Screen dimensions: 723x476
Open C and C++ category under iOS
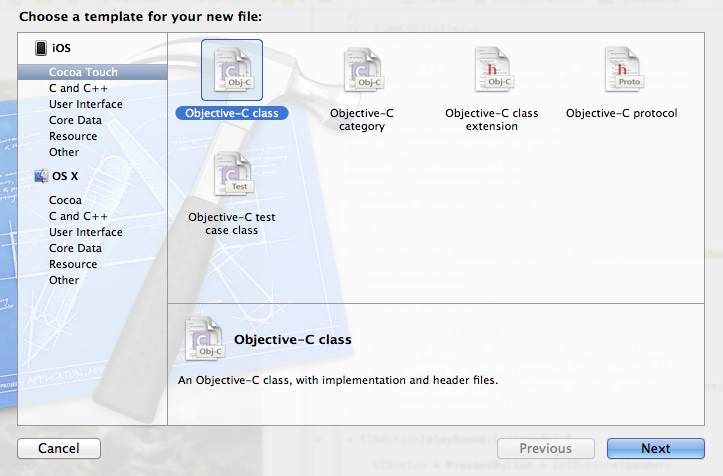pyautogui.click(x=78, y=88)
